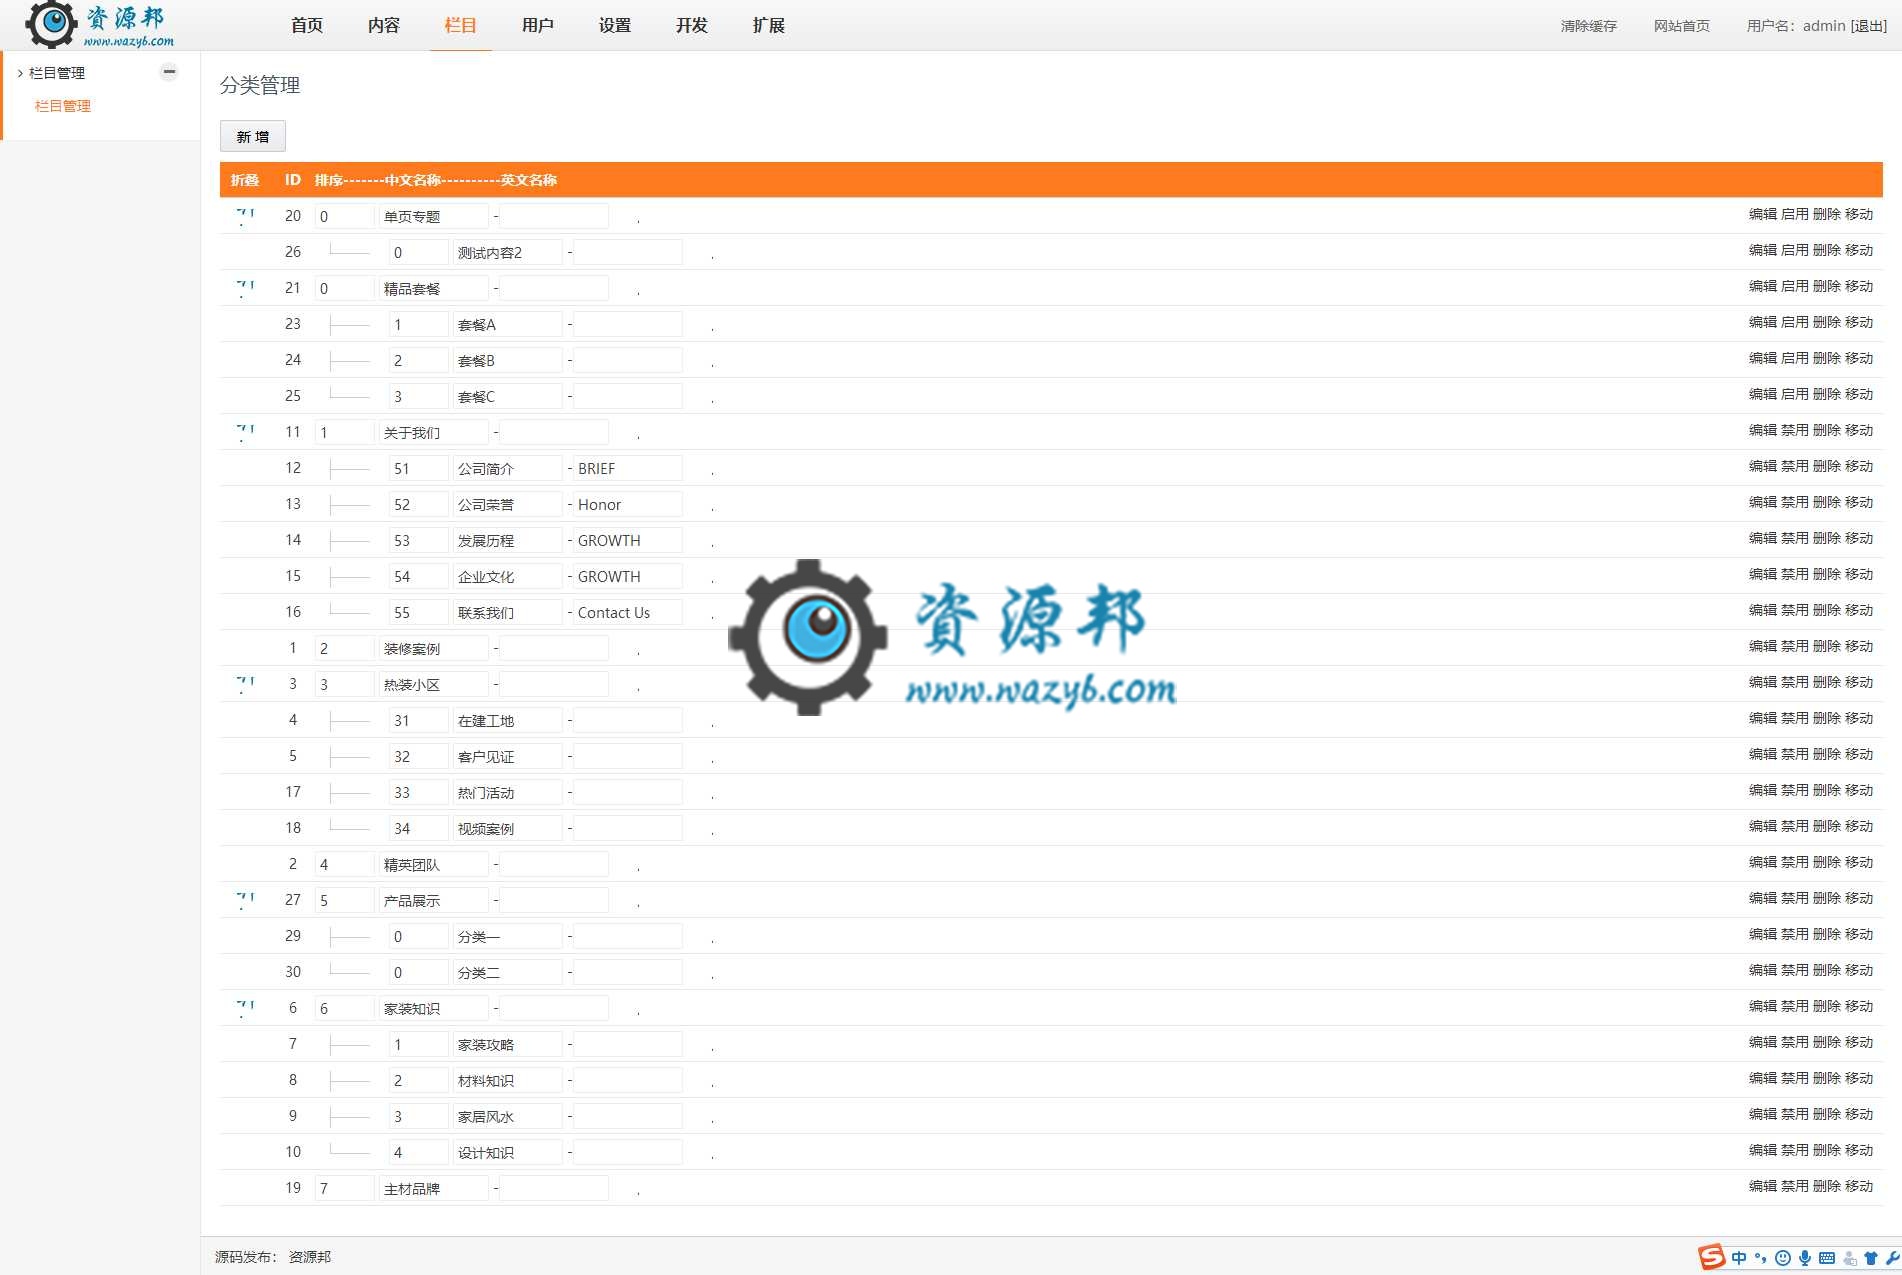The image size is (1902, 1275).
Task: Click 删除 for the 套餐B row
Action: click(1826, 358)
